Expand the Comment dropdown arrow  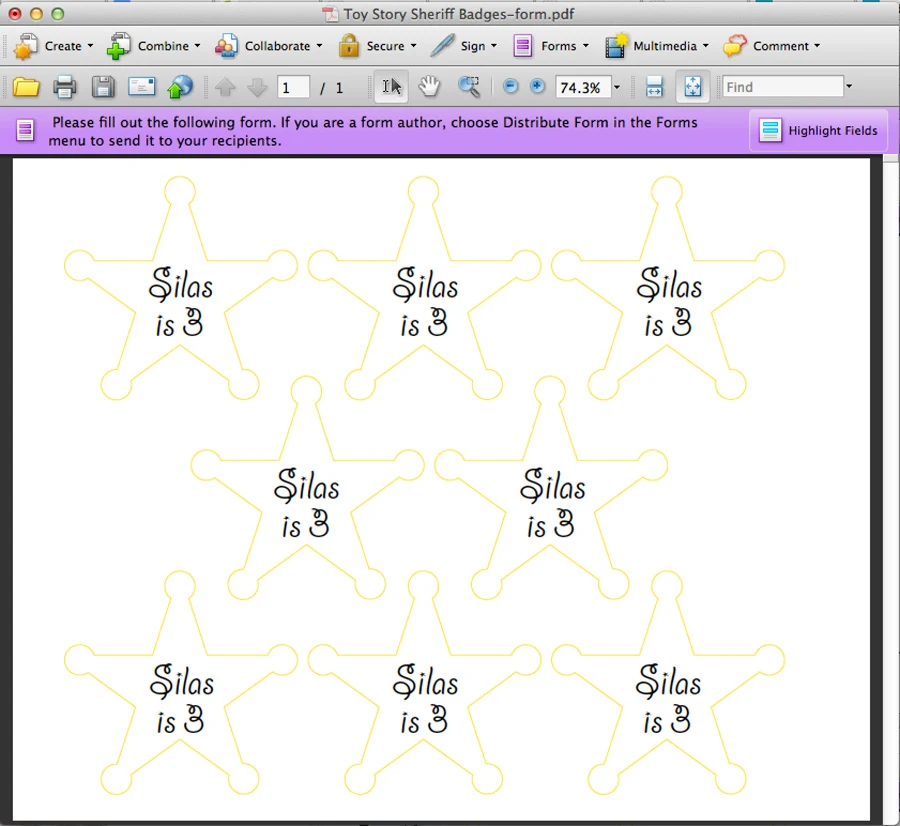817,46
